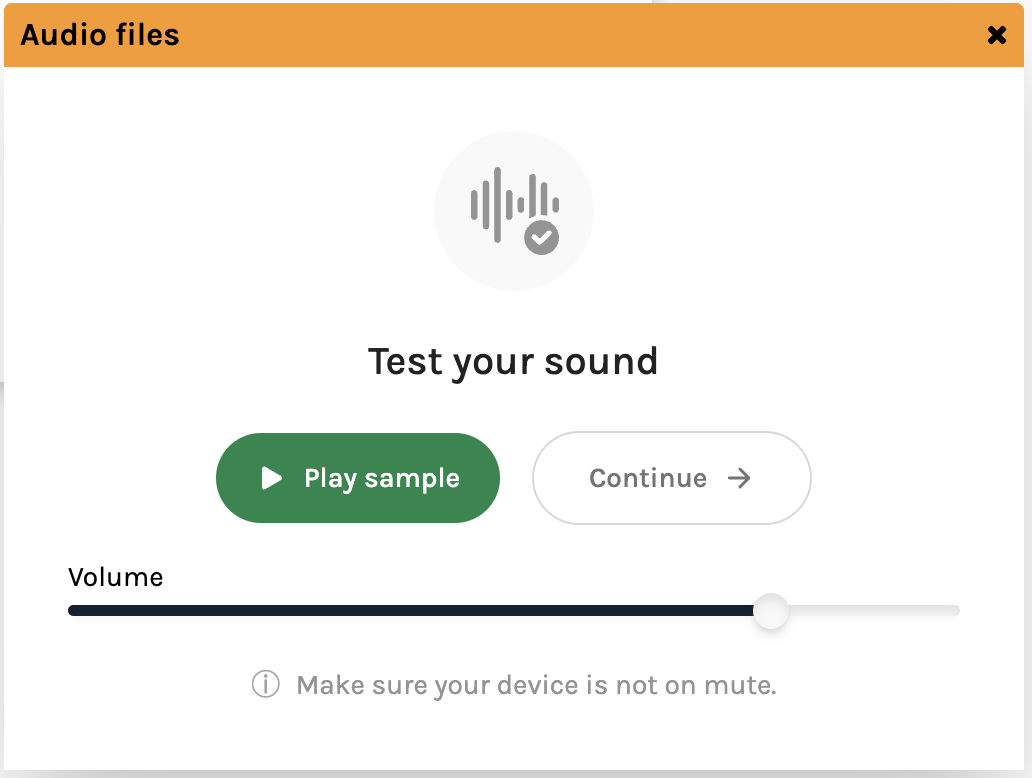1032x778 pixels.
Task: Close the Audio files dialog
Action: tap(996, 36)
